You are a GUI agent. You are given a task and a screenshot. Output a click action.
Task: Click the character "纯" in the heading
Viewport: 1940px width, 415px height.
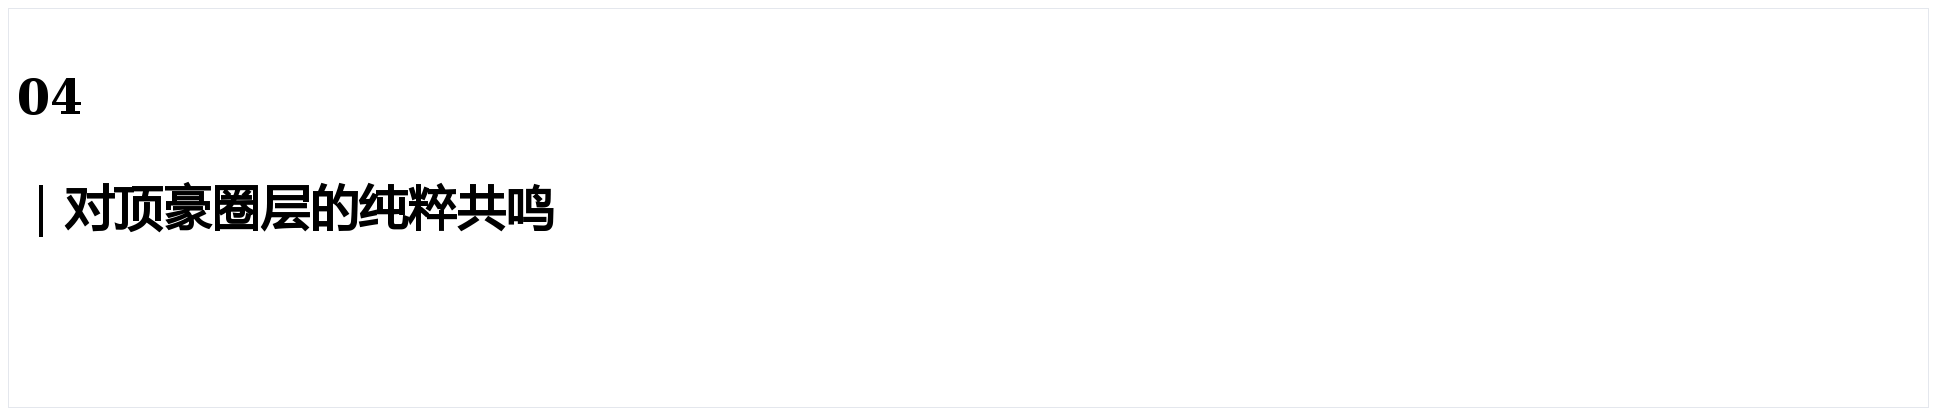point(382,210)
